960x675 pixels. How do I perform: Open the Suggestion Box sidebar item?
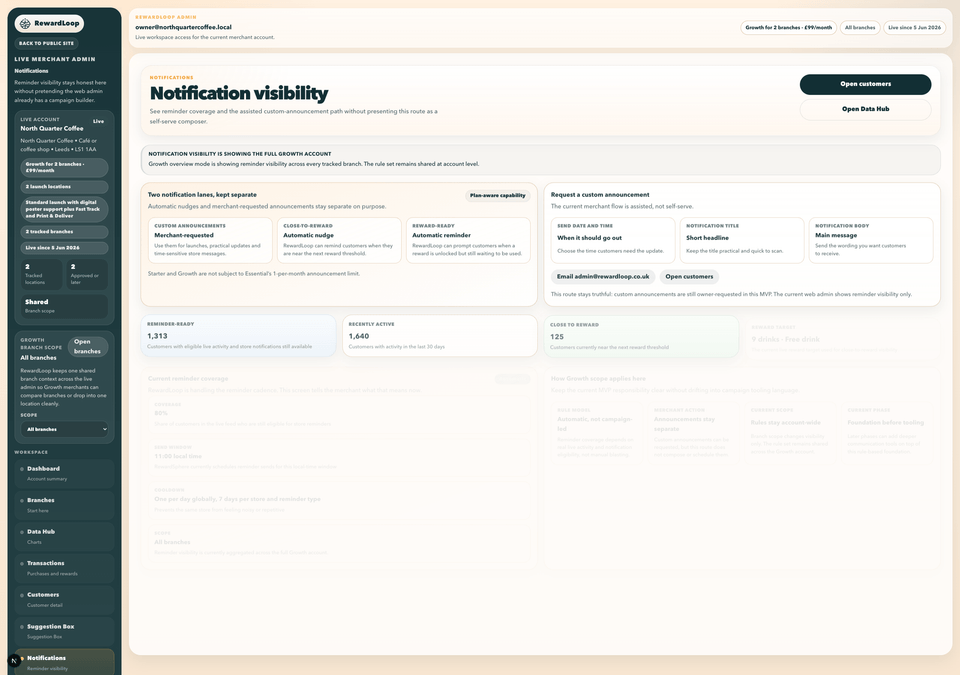click(x=64, y=632)
